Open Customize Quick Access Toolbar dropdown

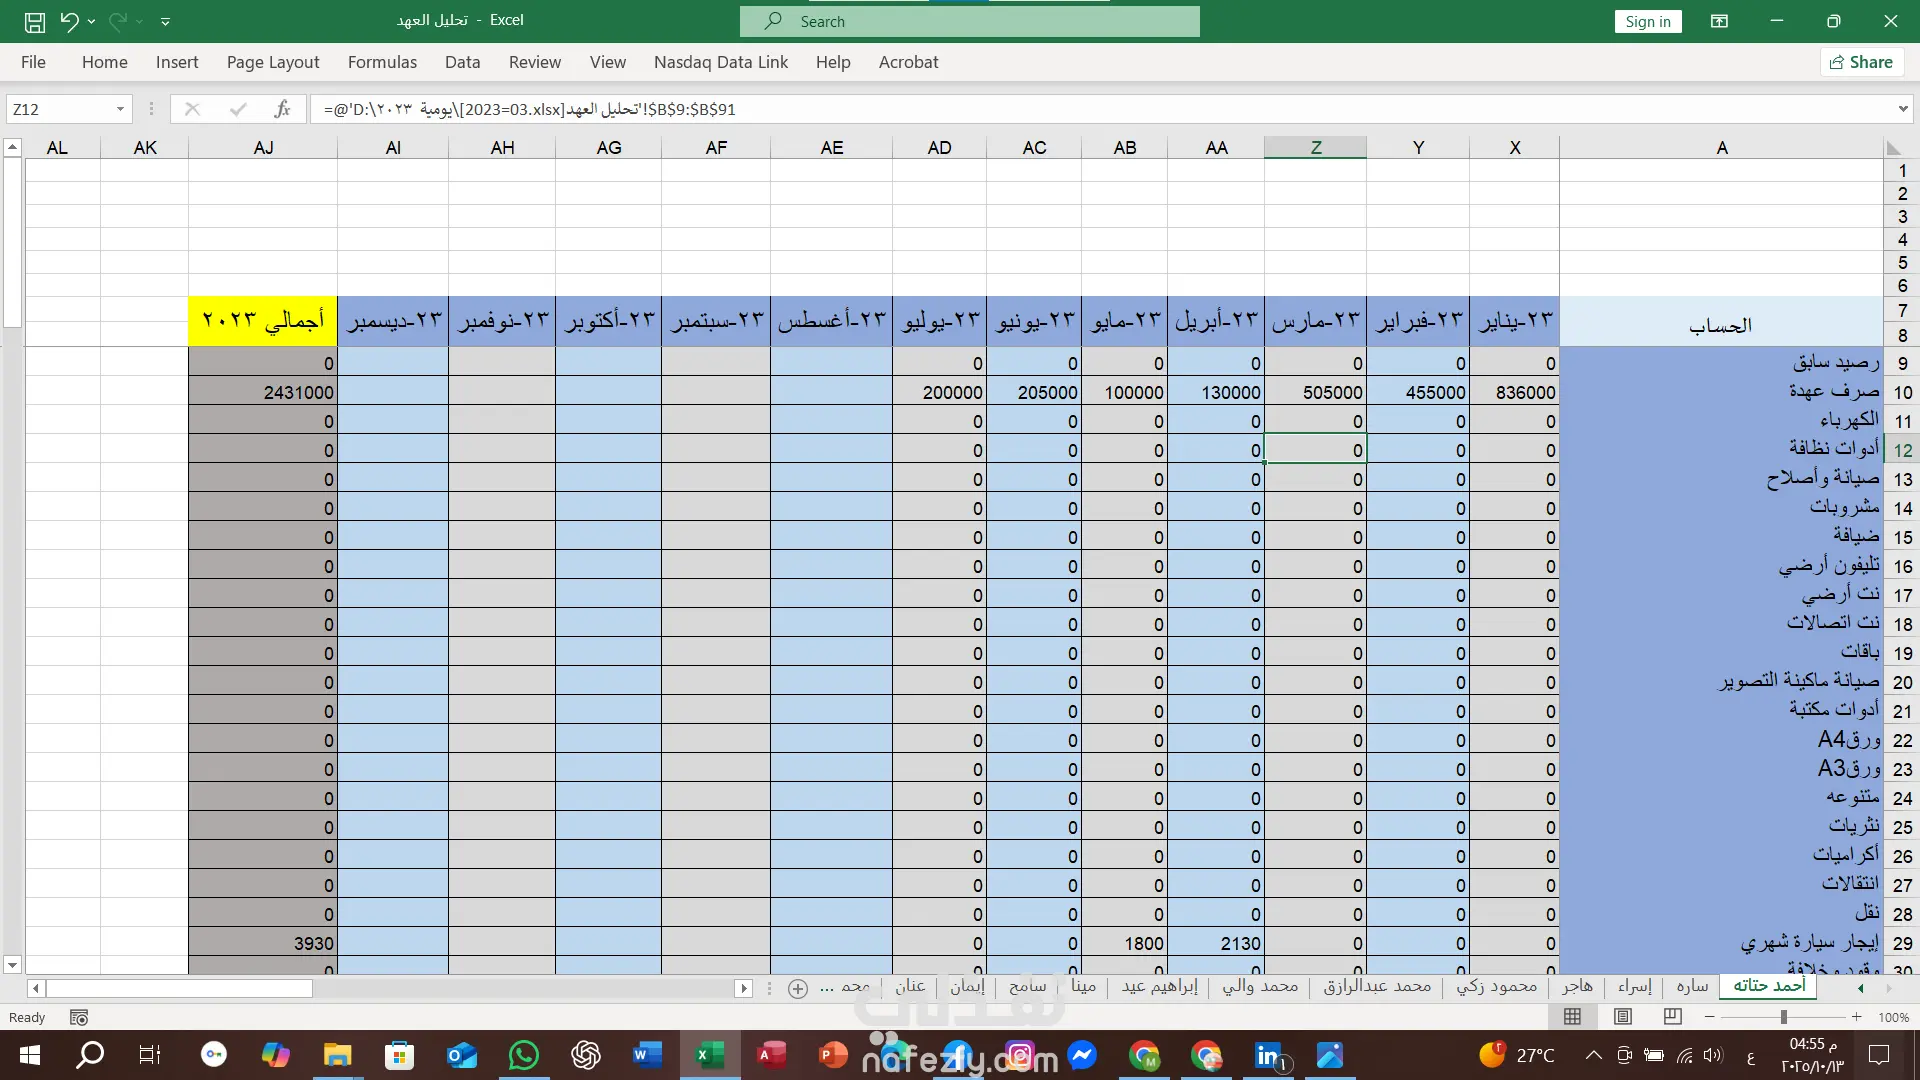coord(165,21)
